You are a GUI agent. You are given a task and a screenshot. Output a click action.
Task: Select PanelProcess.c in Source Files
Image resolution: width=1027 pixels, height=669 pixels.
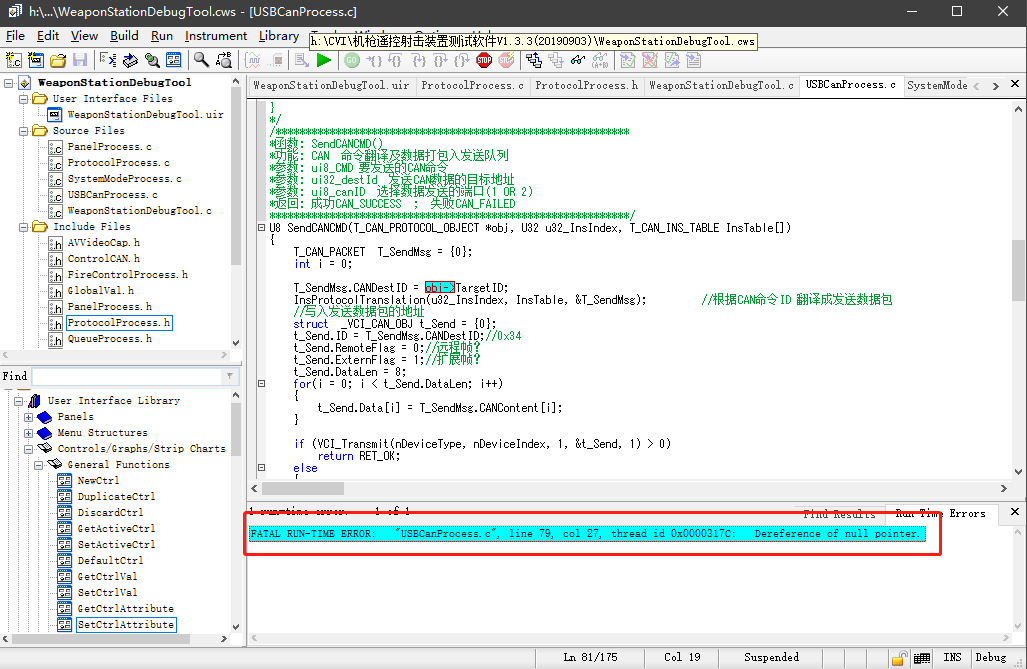point(109,147)
